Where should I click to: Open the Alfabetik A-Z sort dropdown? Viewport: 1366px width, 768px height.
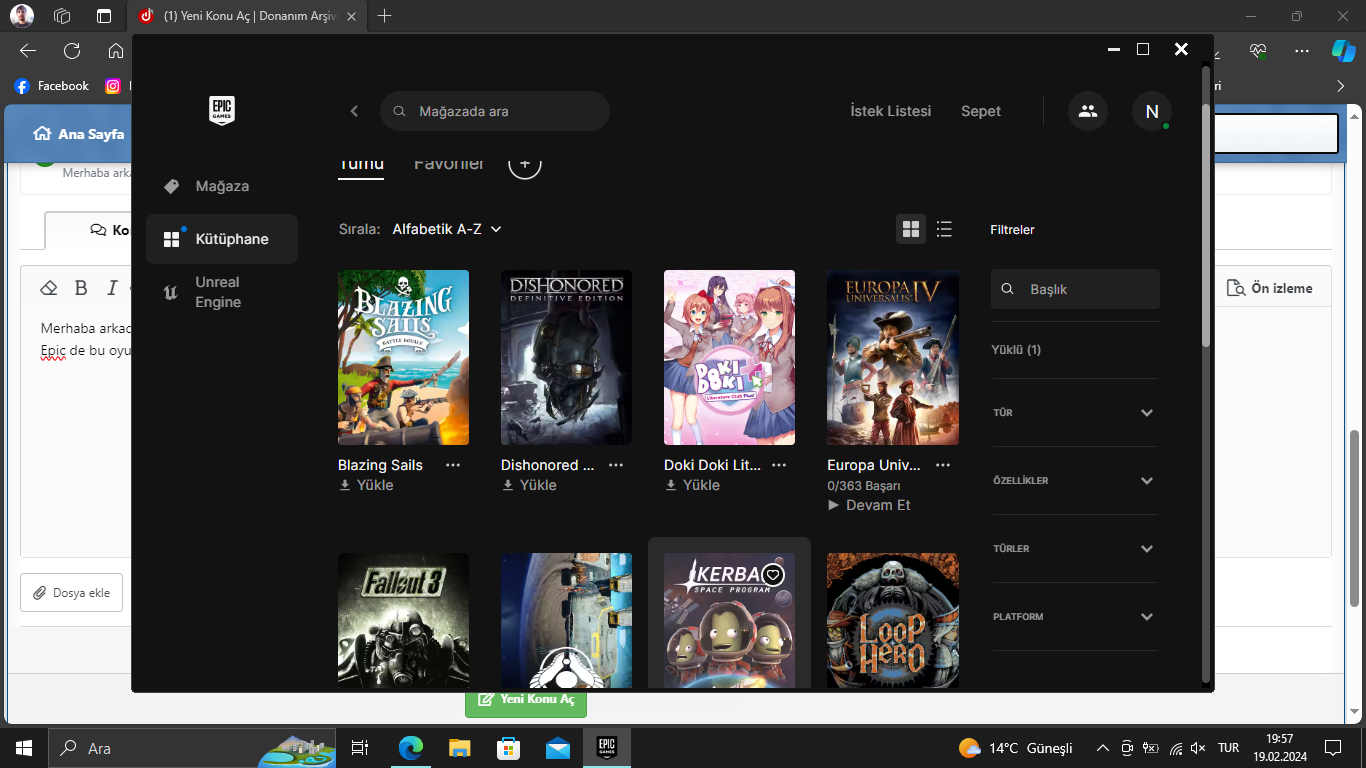(x=447, y=229)
